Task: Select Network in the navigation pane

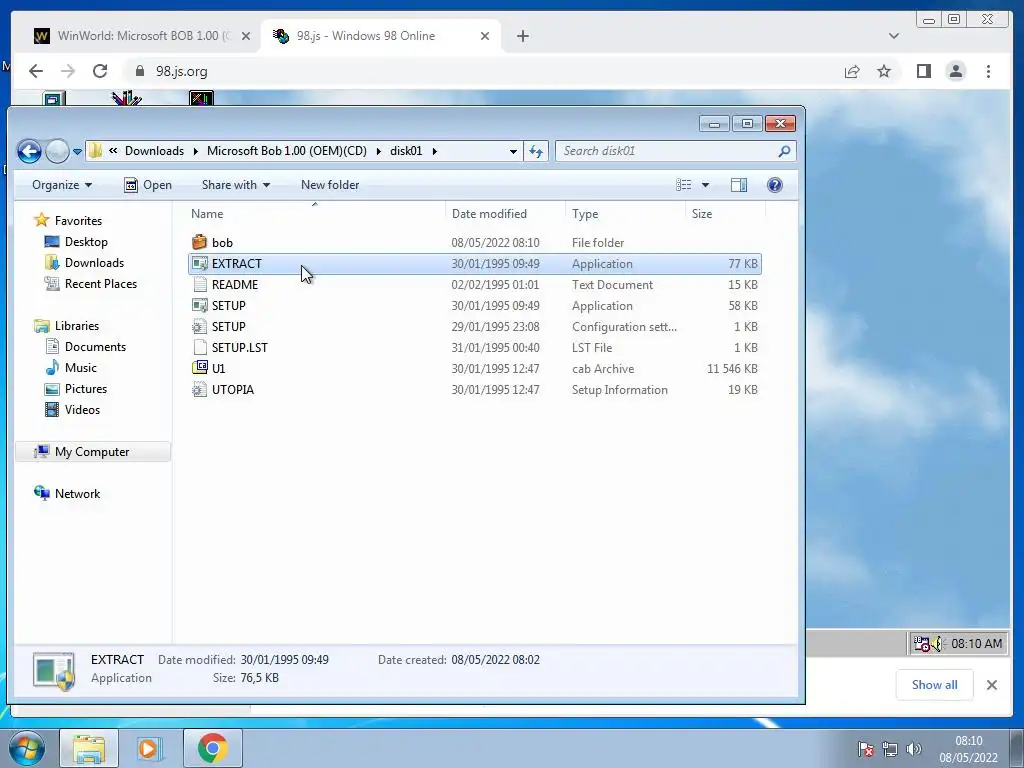Action: tap(77, 494)
